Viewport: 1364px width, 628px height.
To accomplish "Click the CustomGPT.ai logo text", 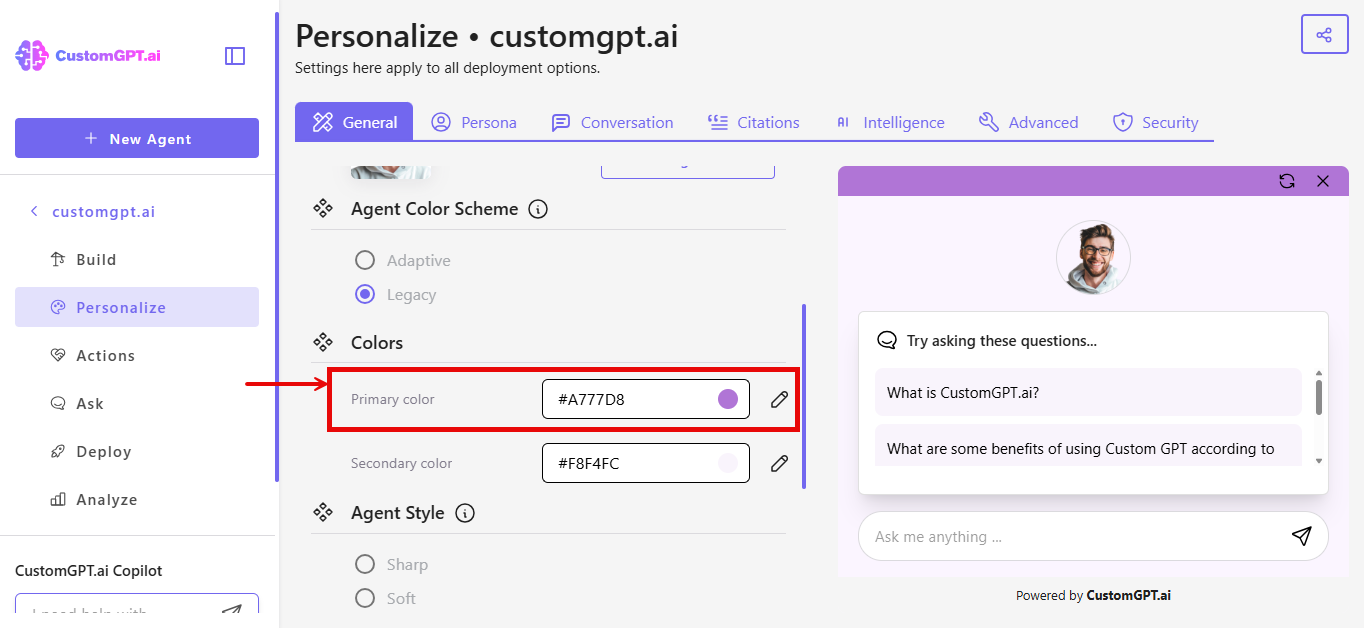I will click(108, 56).
